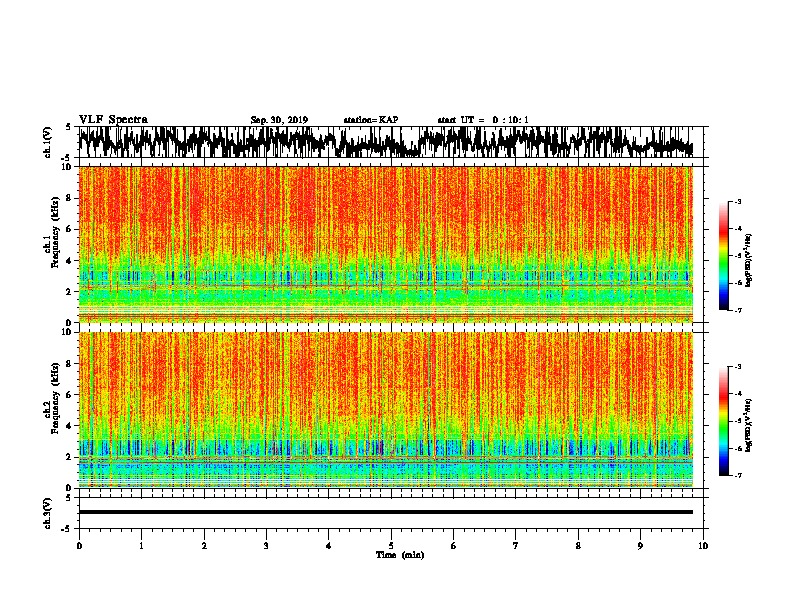Select the date "Sep. 30, 2019"
The image size is (792, 612).
[279, 120]
